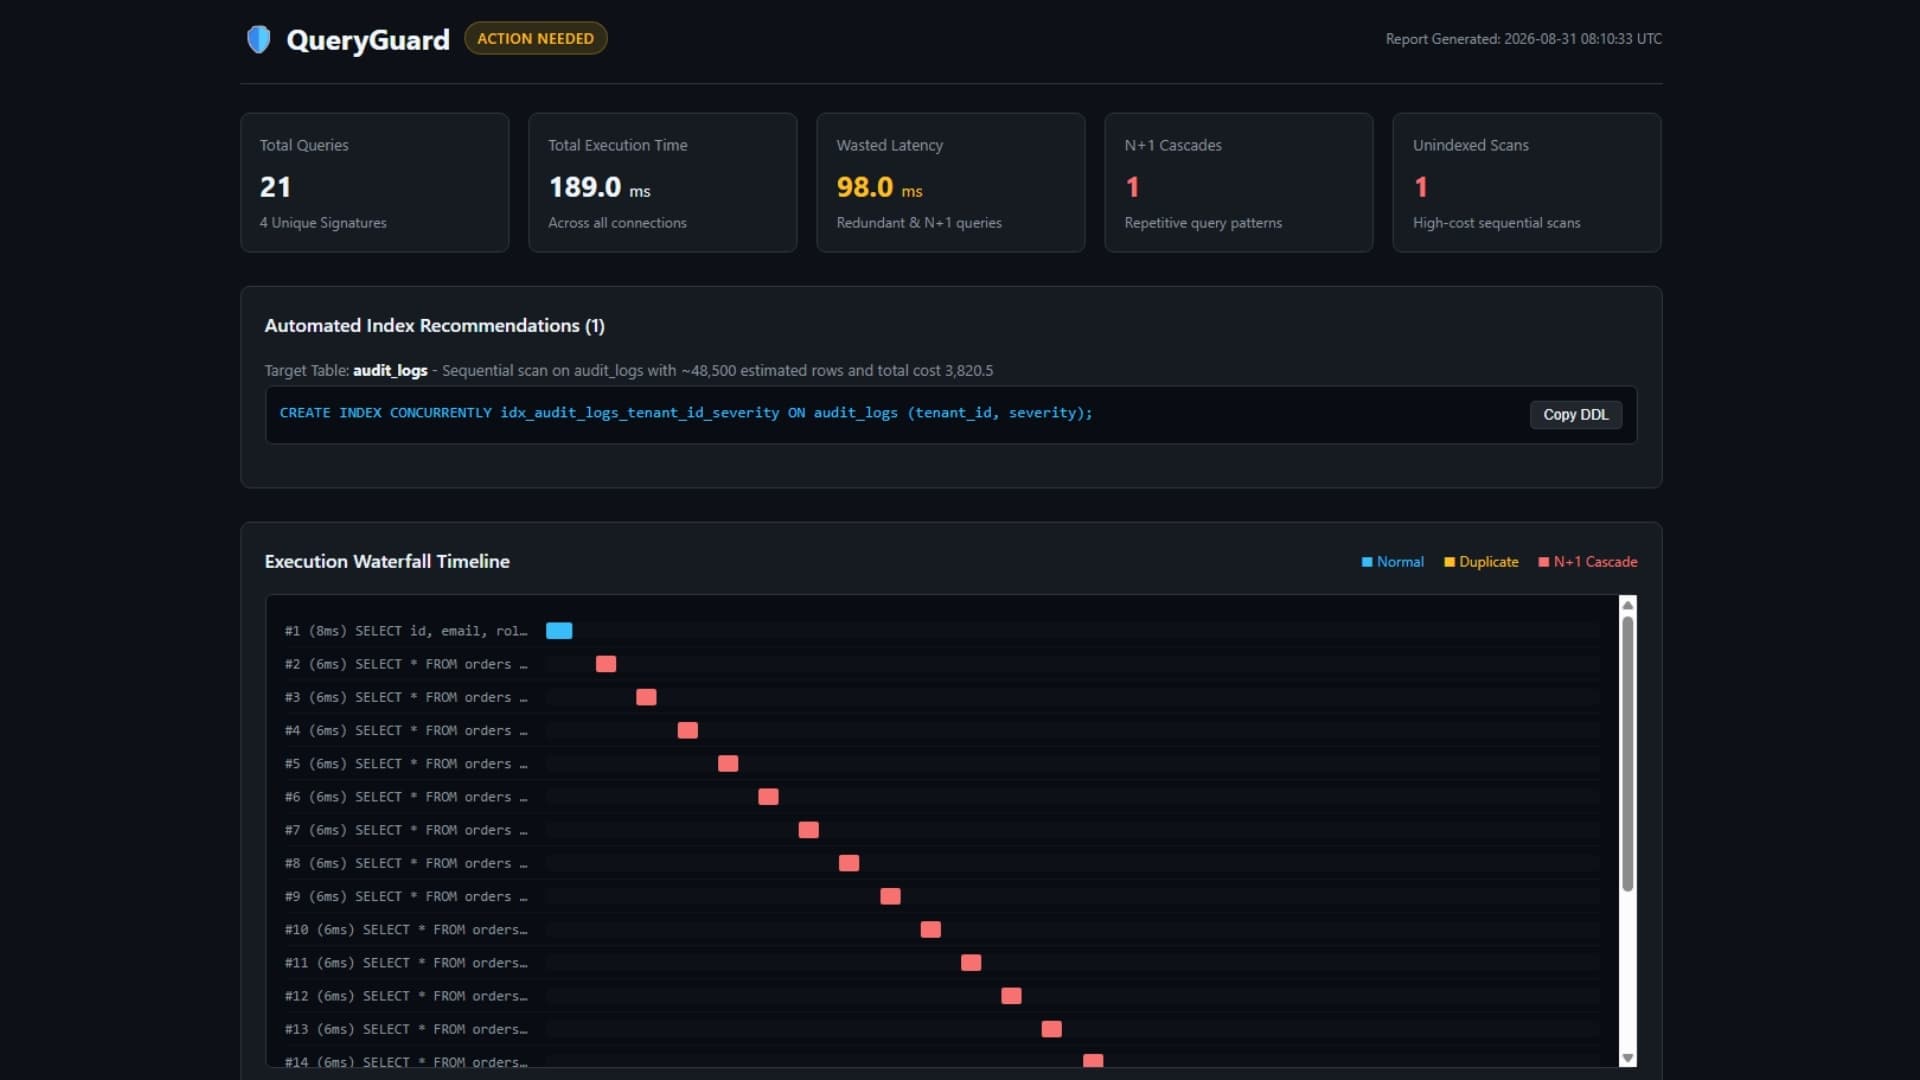
Task: Open the N+1 Cascades summary card
Action: point(1239,182)
